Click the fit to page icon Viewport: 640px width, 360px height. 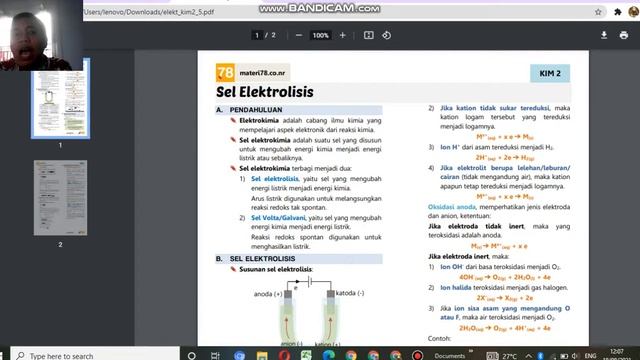pyautogui.click(x=369, y=36)
